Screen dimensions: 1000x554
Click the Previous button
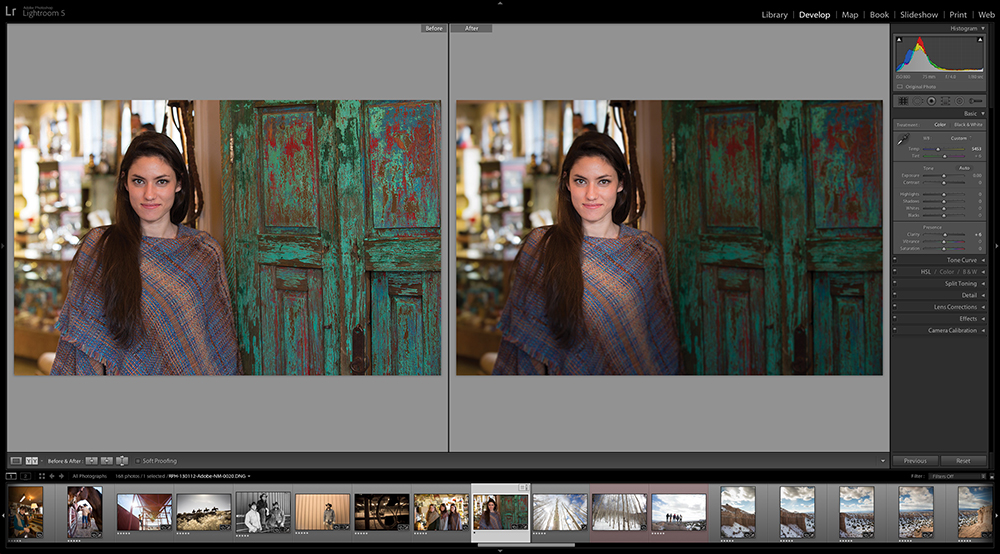[x=915, y=461]
